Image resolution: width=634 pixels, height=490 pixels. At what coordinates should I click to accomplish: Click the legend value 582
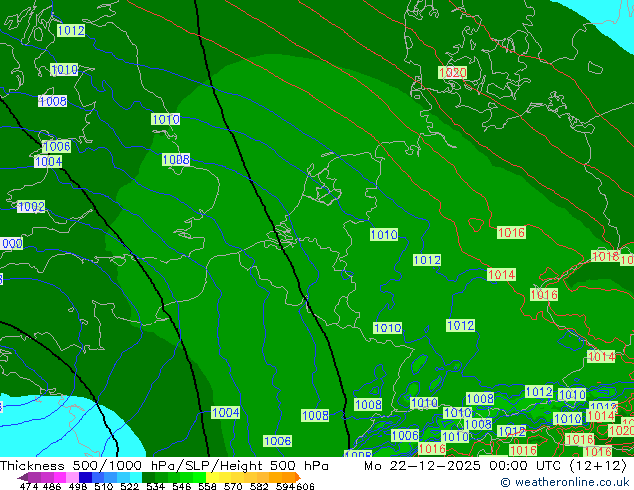pos(259,486)
